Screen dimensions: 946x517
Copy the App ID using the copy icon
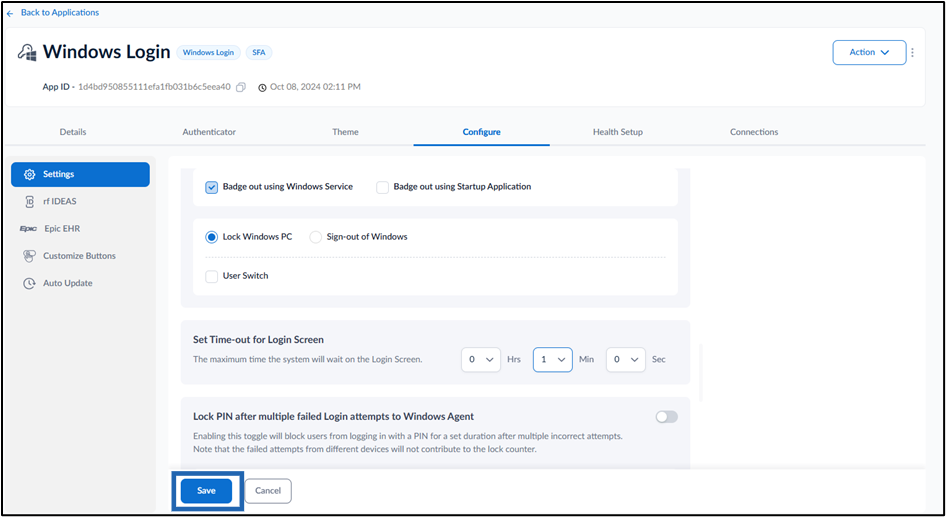point(241,87)
